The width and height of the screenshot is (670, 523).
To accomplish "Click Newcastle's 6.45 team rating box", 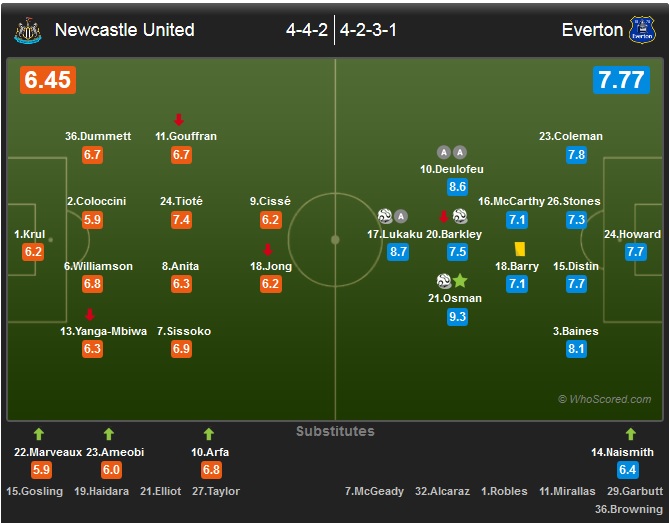I will coord(47,80).
